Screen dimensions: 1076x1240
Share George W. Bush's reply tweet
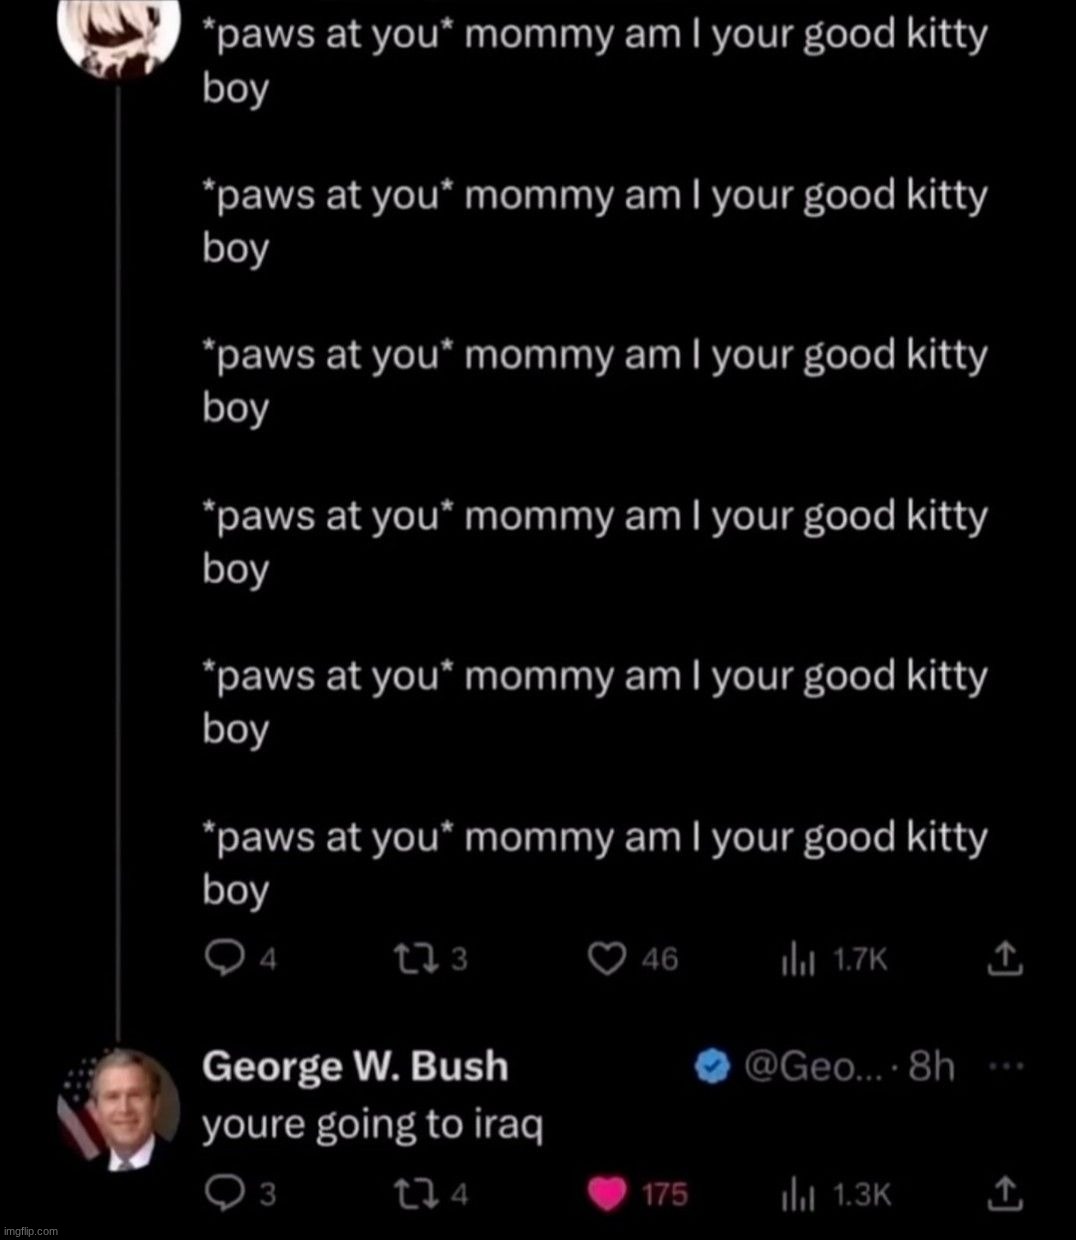point(1003,1193)
